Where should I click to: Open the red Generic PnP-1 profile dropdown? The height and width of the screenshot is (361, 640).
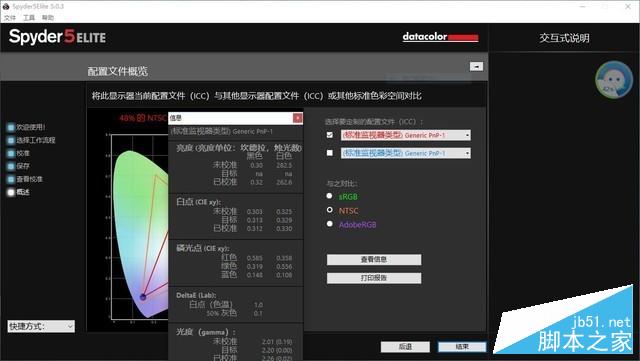tap(406, 135)
